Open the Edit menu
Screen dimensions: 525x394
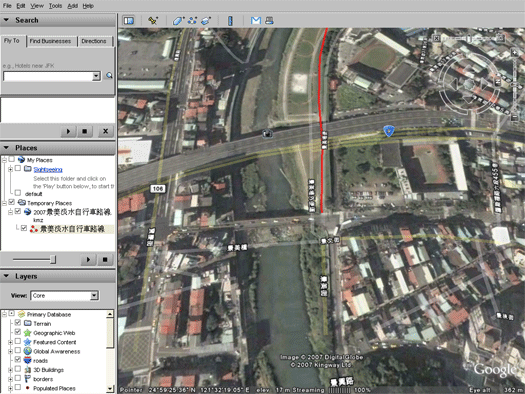pos(21,6)
